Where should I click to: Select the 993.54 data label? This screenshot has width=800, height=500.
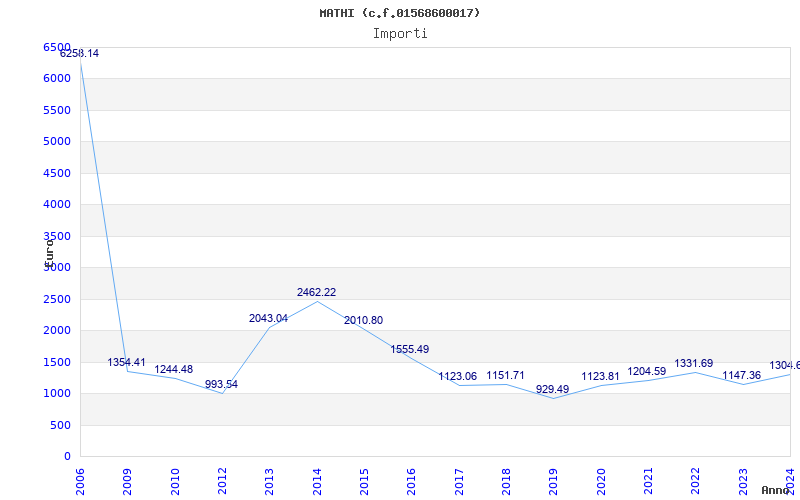pyautogui.click(x=221, y=384)
